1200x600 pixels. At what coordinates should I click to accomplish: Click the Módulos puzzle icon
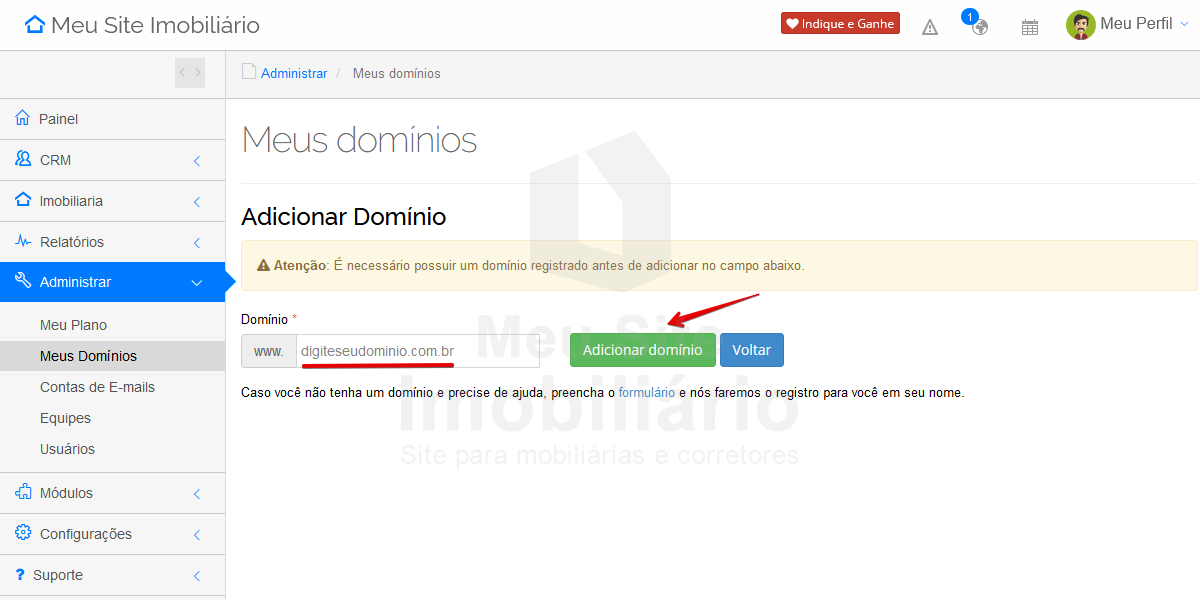click(23, 493)
